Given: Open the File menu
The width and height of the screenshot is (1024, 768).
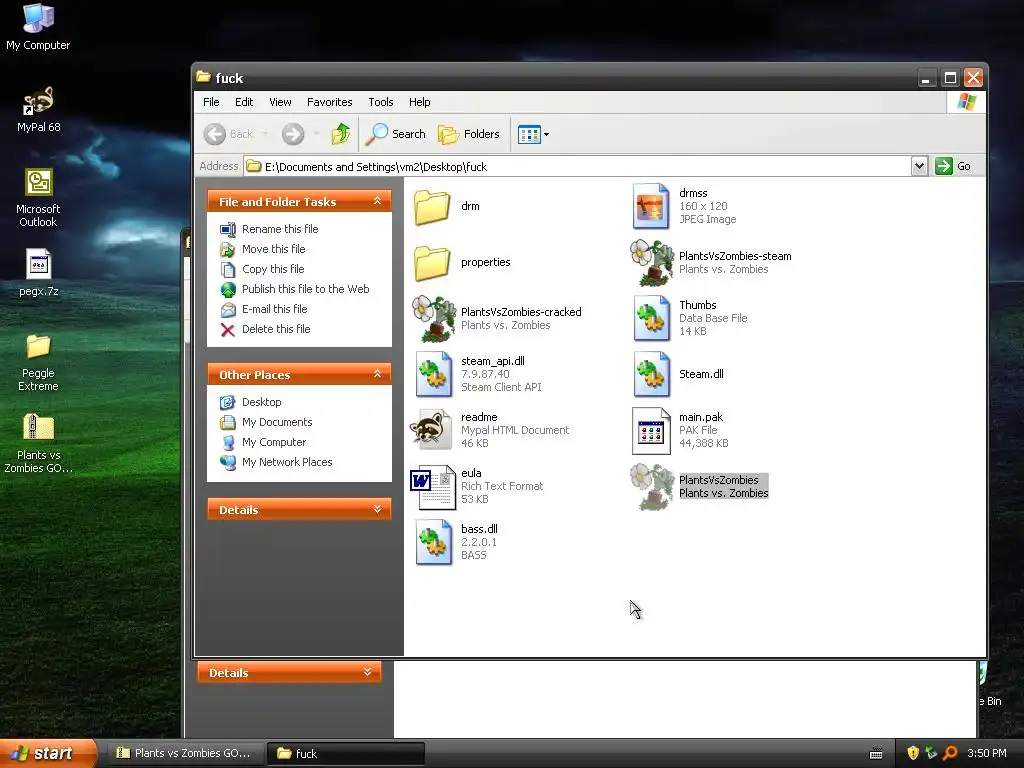Looking at the screenshot, I should (x=211, y=102).
